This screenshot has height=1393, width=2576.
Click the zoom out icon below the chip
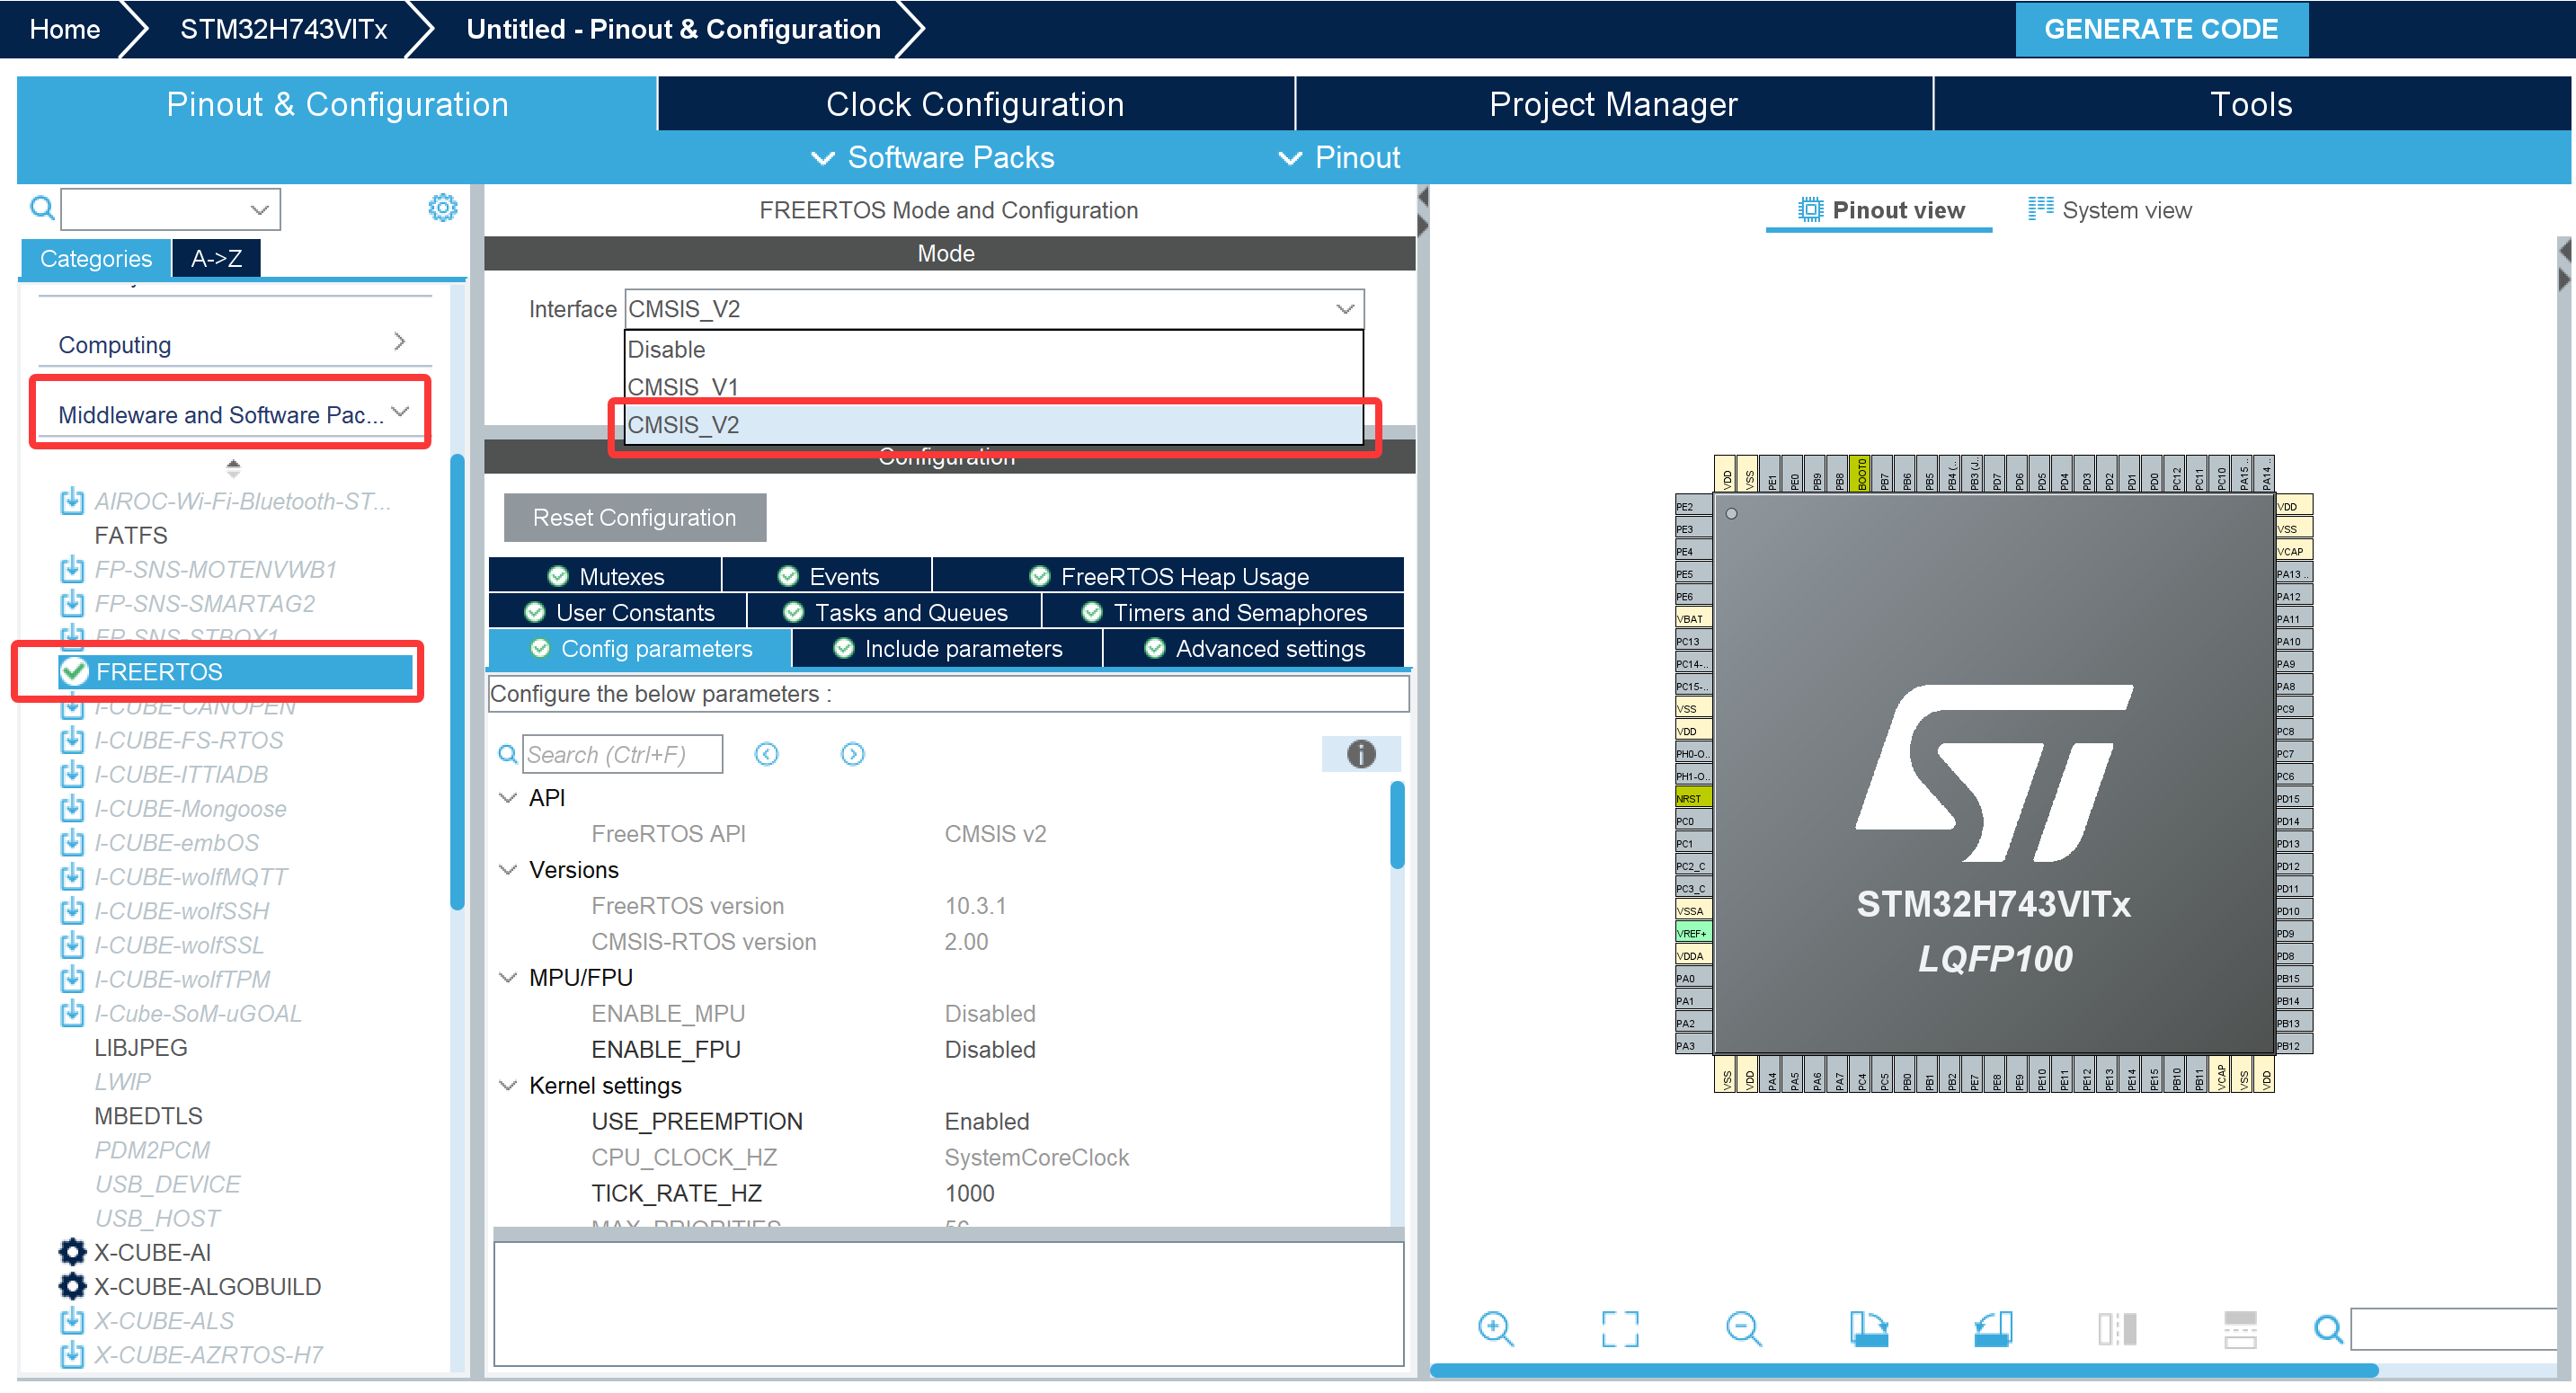[x=1743, y=1329]
